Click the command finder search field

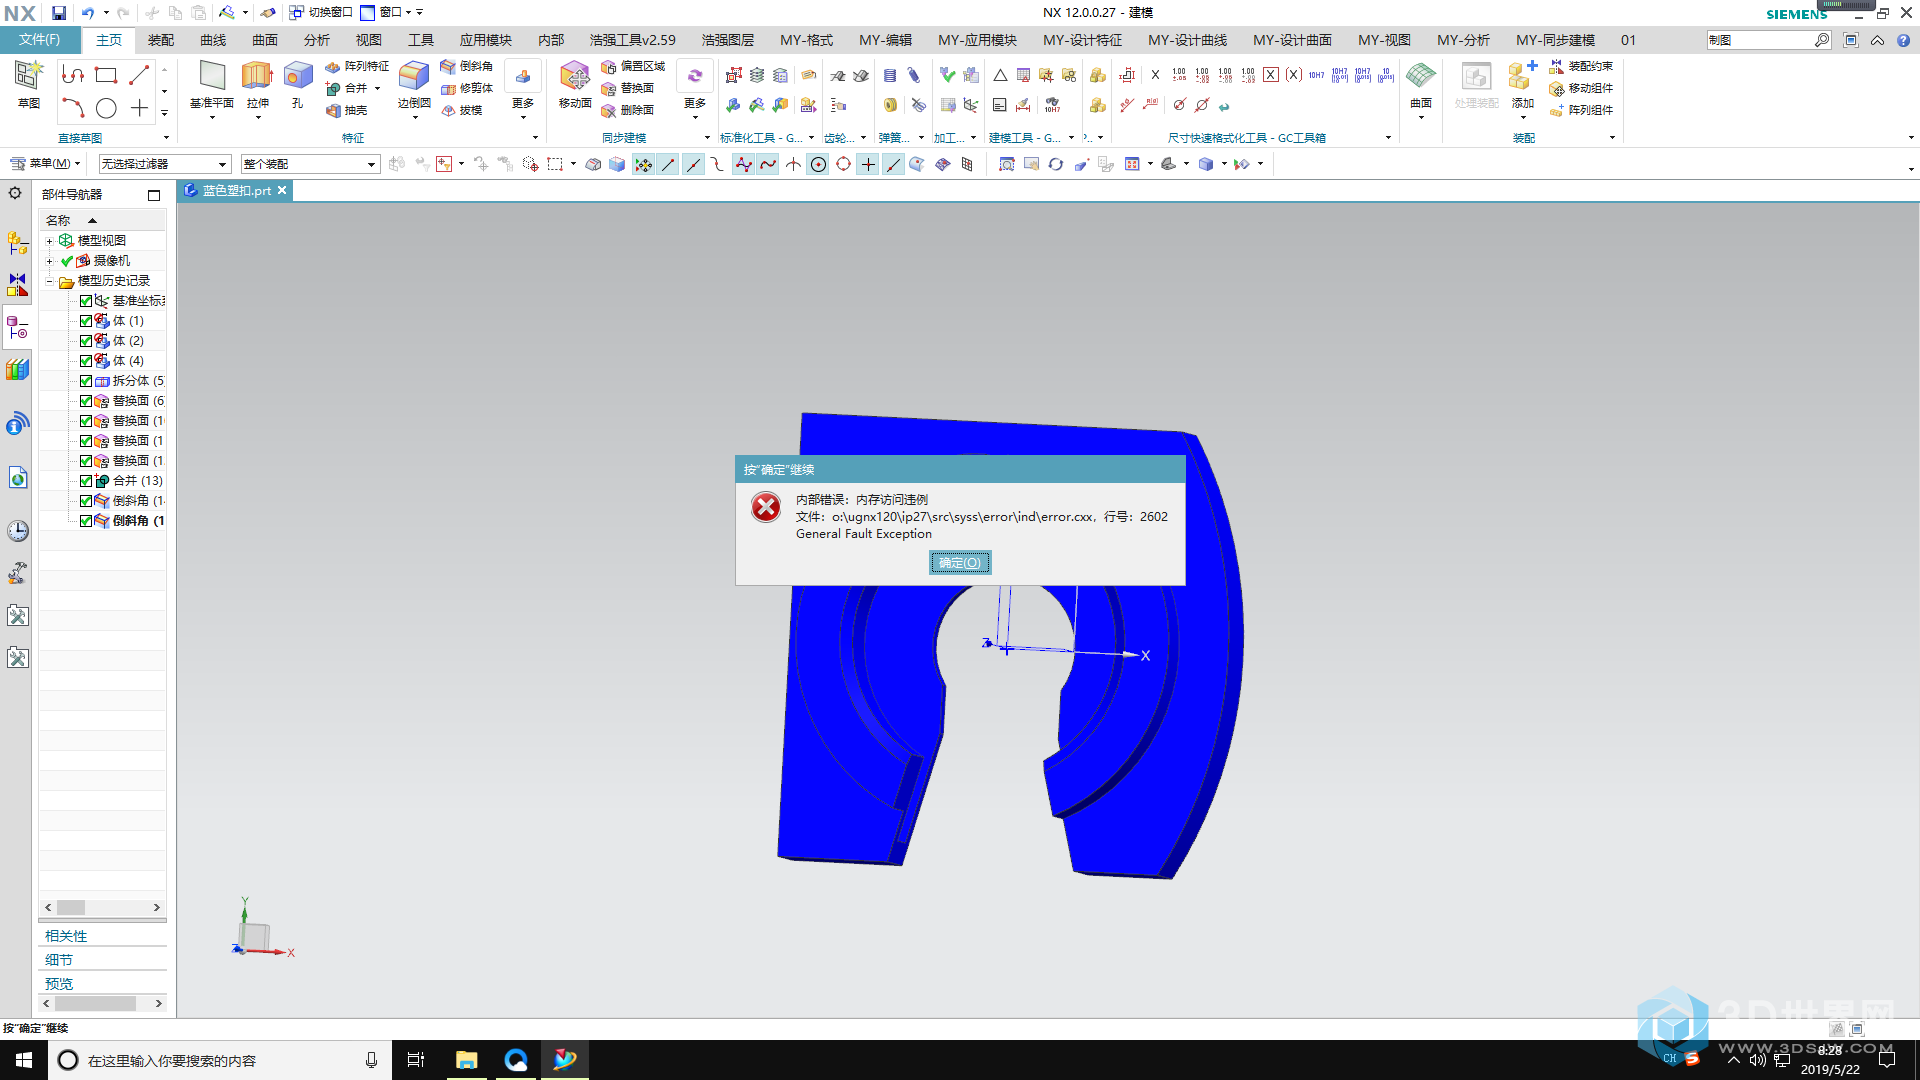pos(1761,40)
